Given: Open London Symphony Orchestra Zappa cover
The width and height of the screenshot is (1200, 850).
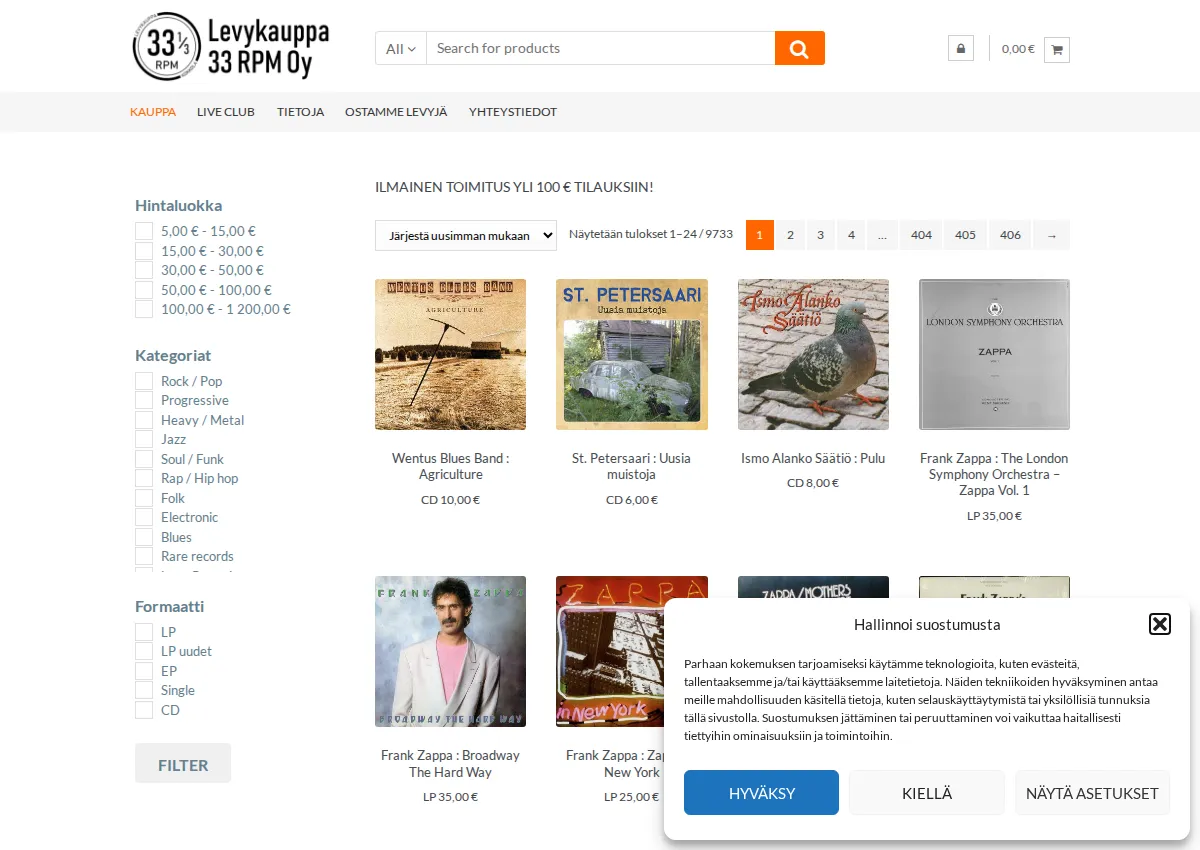Looking at the screenshot, I should pyautogui.click(x=994, y=354).
